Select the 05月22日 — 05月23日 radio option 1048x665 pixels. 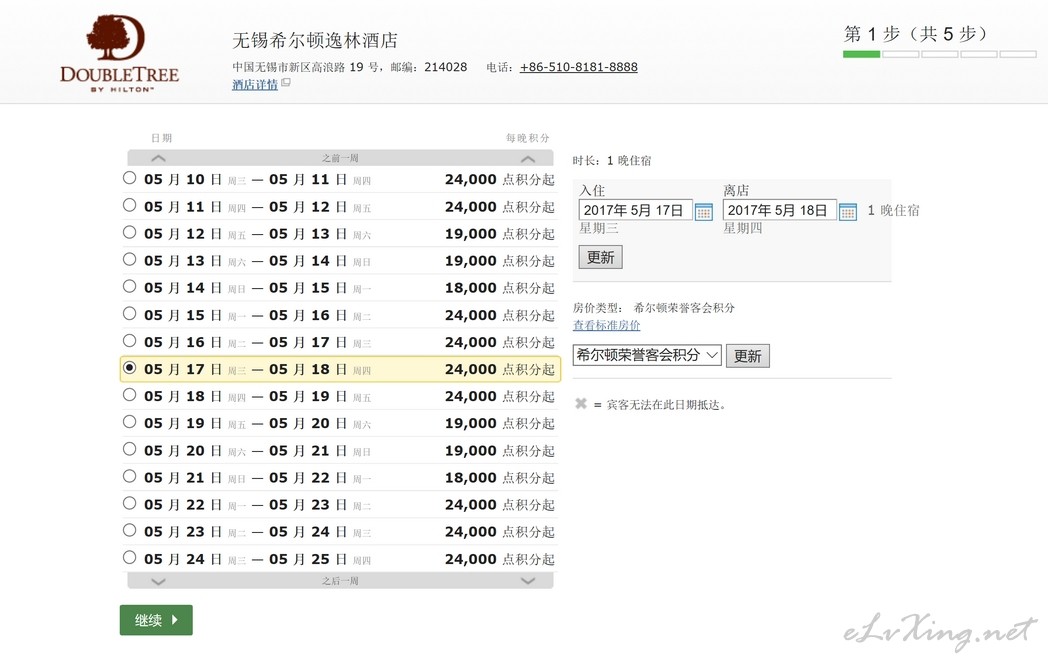(x=130, y=503)
